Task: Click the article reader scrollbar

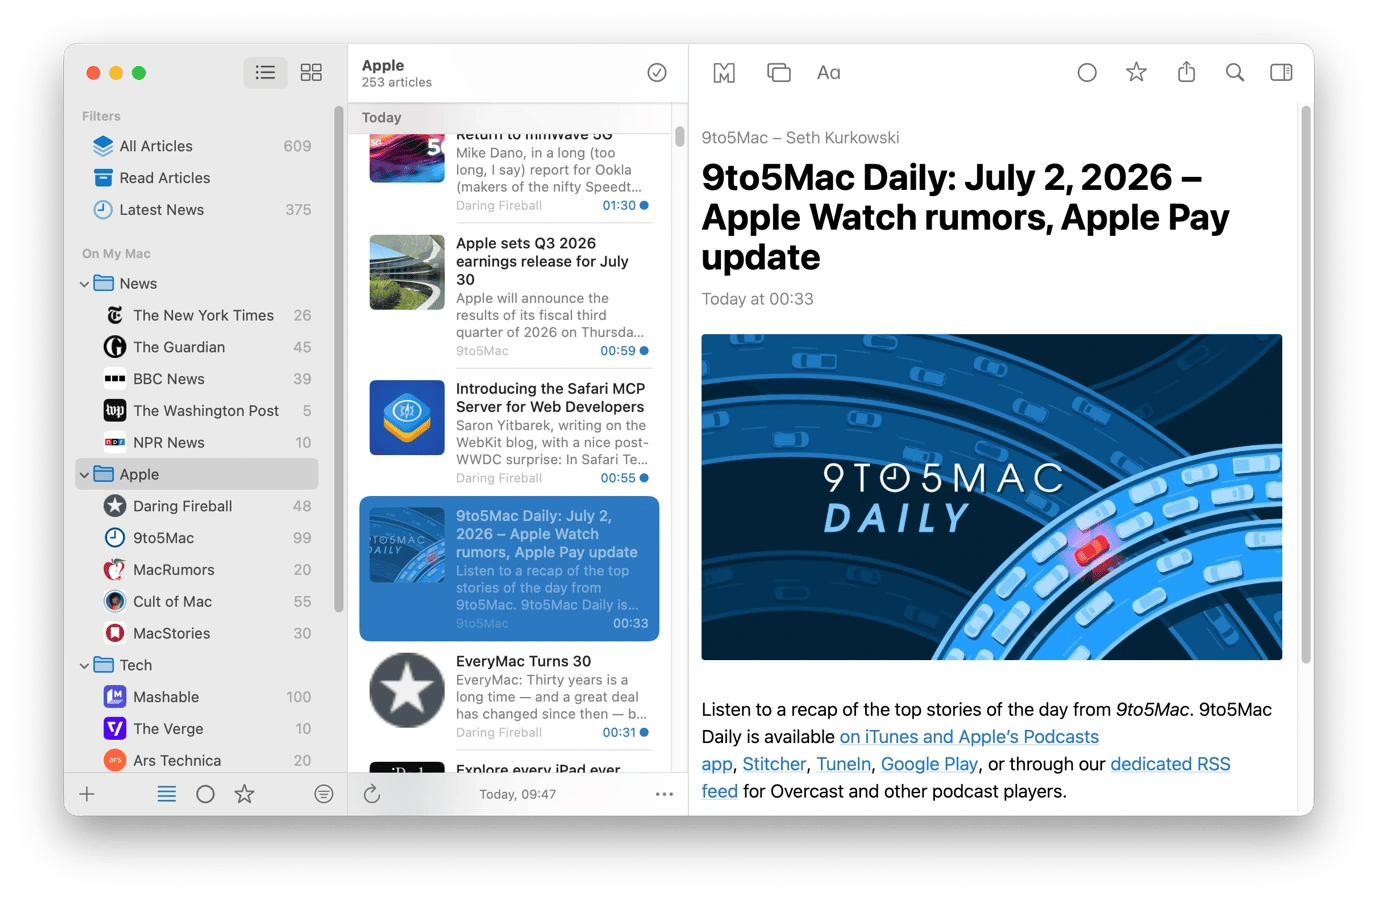Action: [1305, 385]
